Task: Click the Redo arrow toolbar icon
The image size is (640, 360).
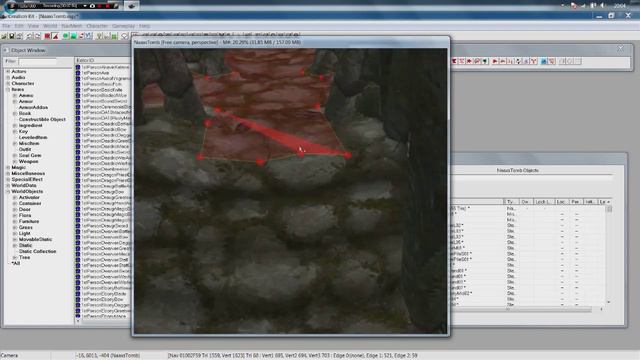Action: coord(38,36)
